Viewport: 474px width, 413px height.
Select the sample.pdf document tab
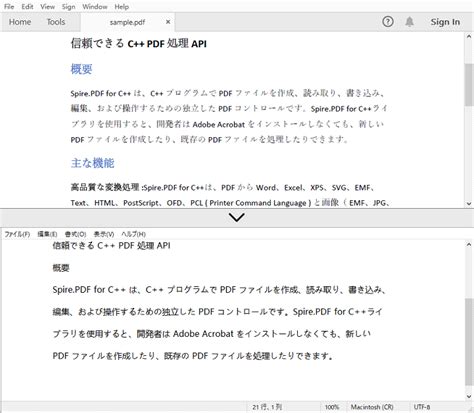[x=127, y=22]
